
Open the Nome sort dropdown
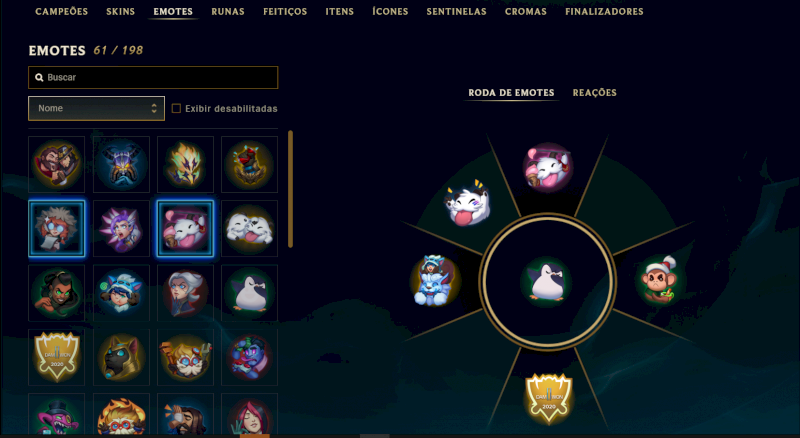tap(96, 108)
